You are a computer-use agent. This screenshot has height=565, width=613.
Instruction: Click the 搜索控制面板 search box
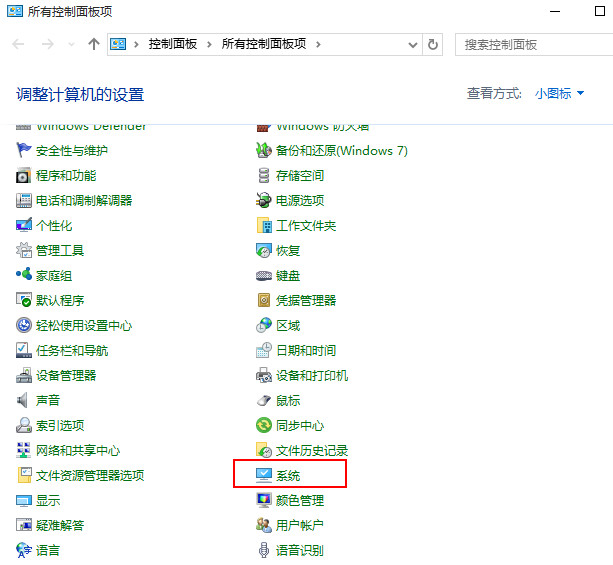click(x=534, y=45)
